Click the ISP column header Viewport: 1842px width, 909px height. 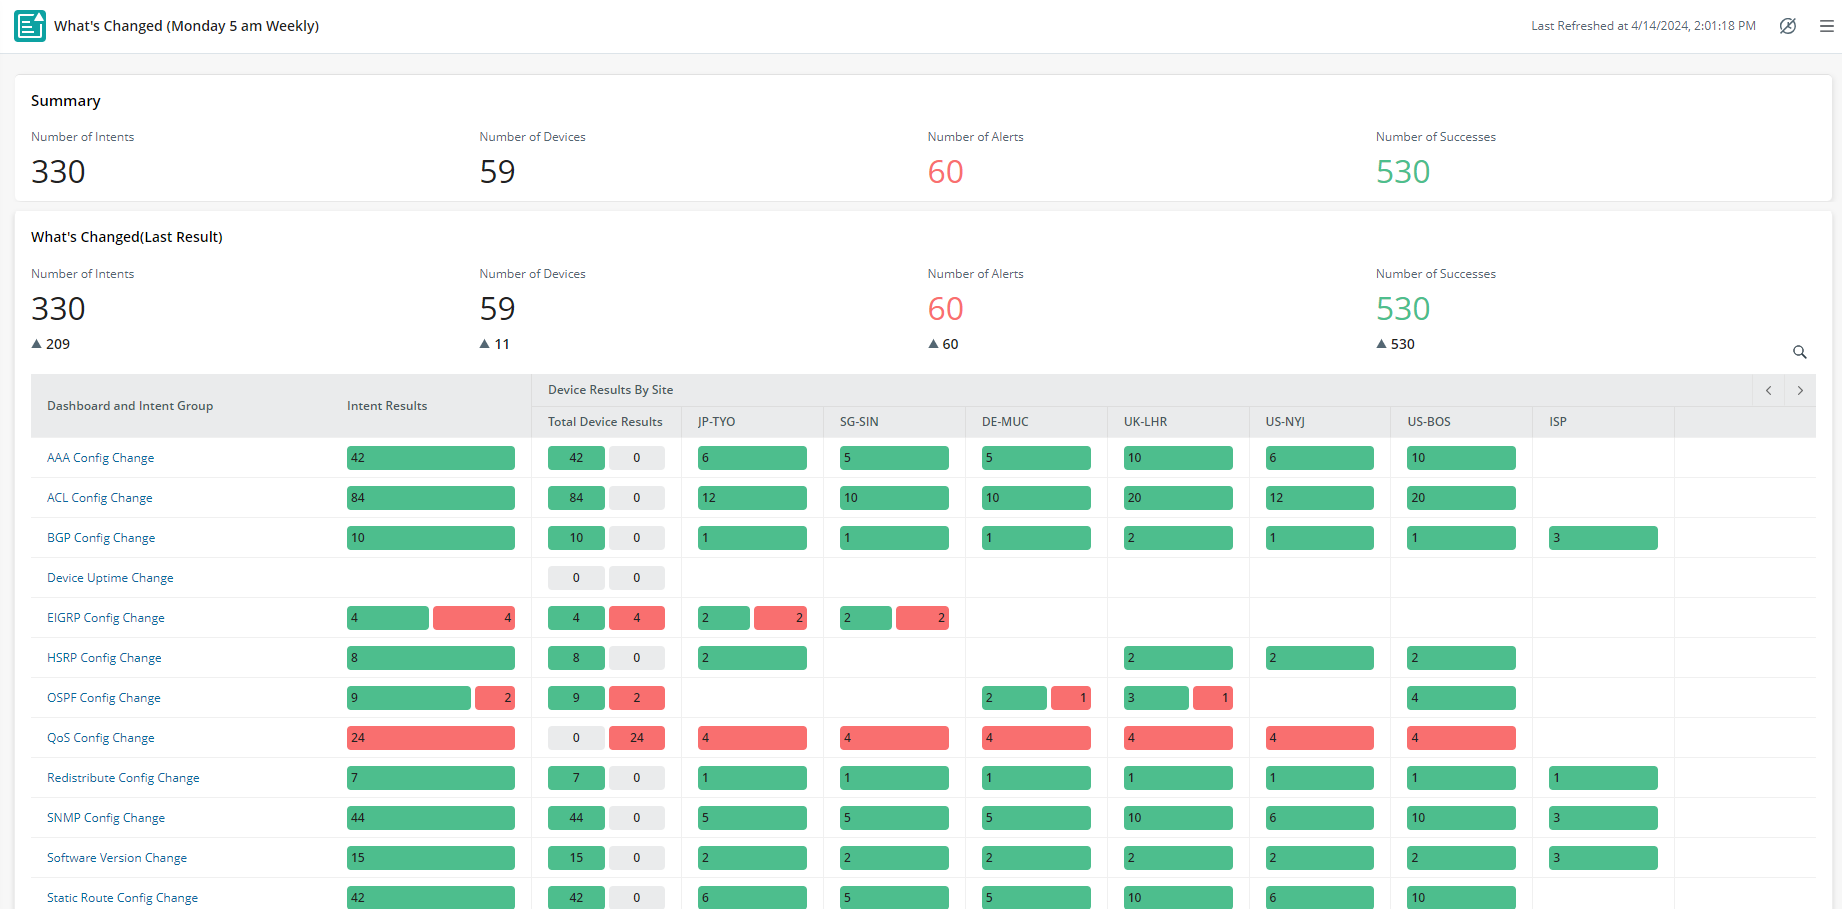click(1557, 422)
